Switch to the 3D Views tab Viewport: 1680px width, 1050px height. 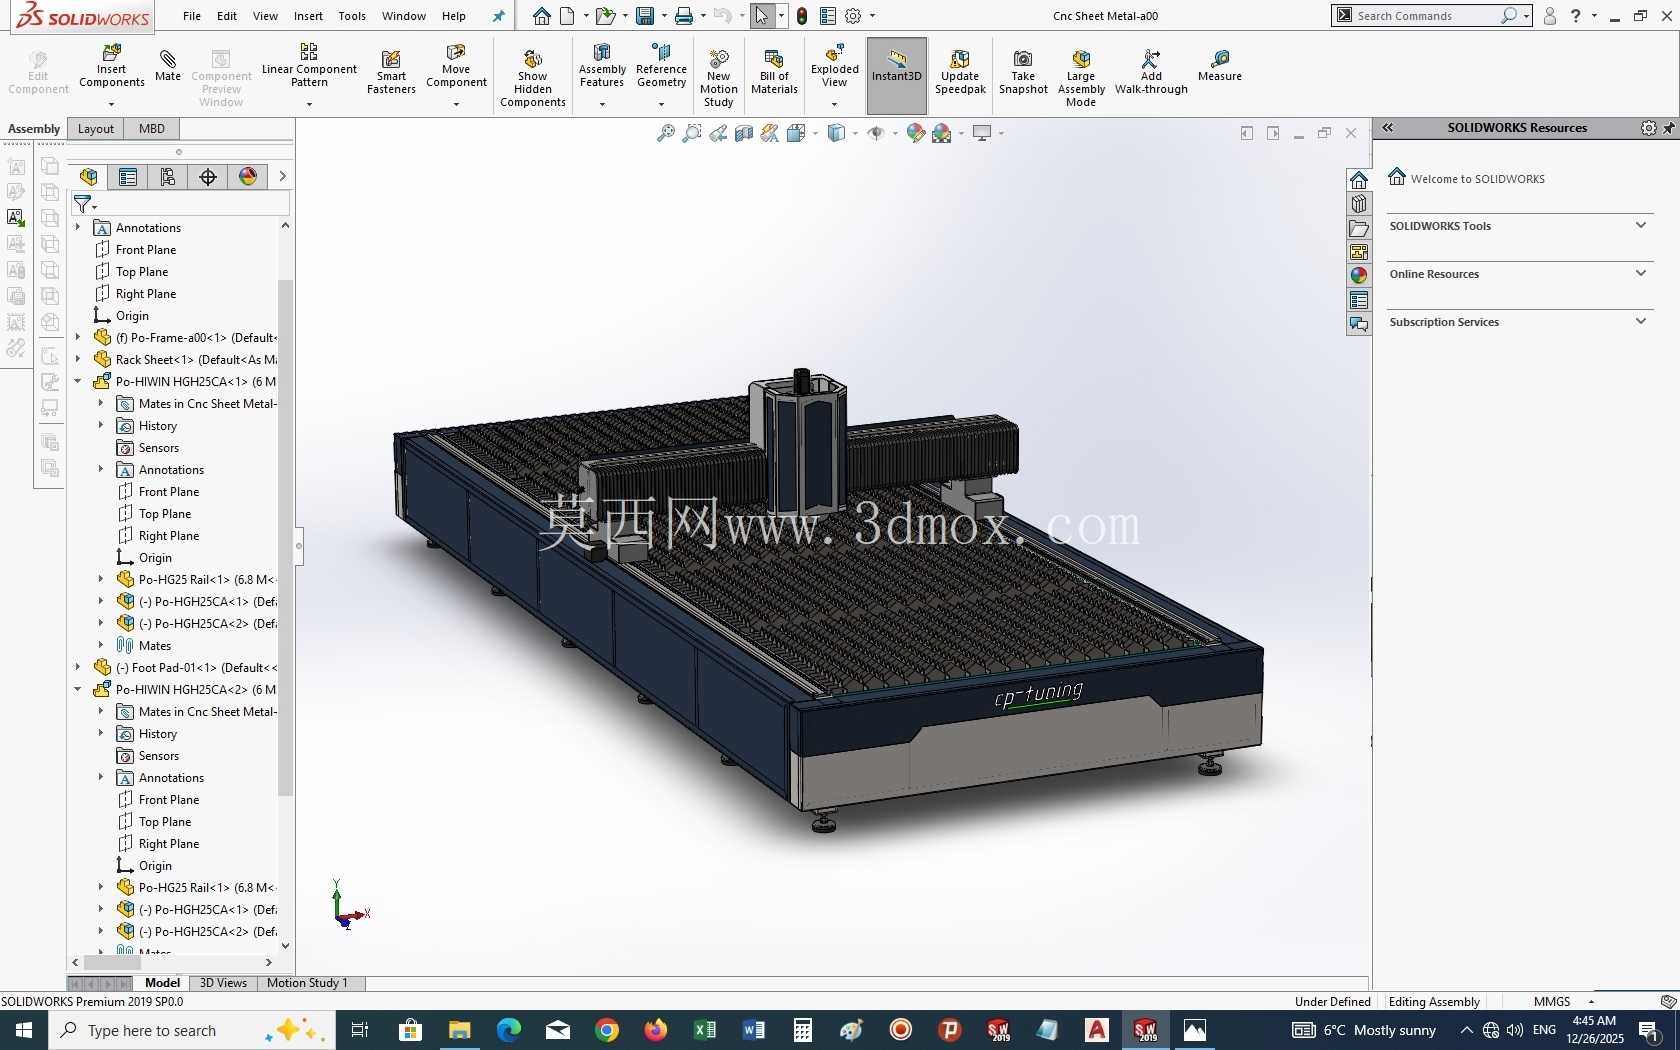coord(223,983)
